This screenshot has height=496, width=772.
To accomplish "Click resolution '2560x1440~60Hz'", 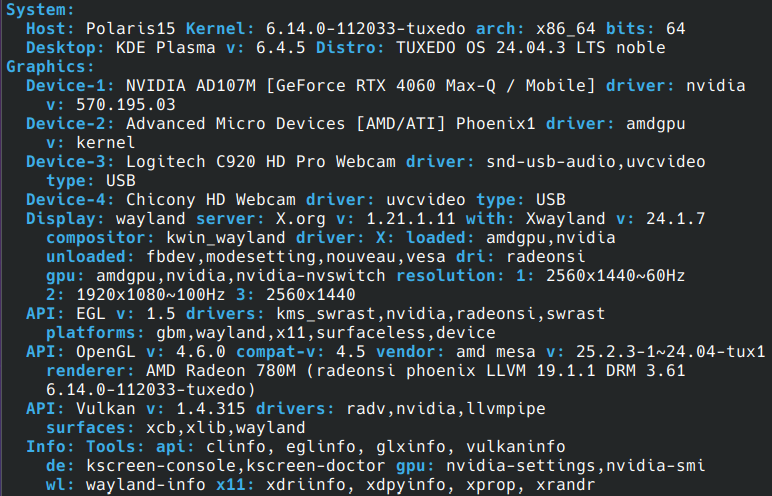I will 615,275.
